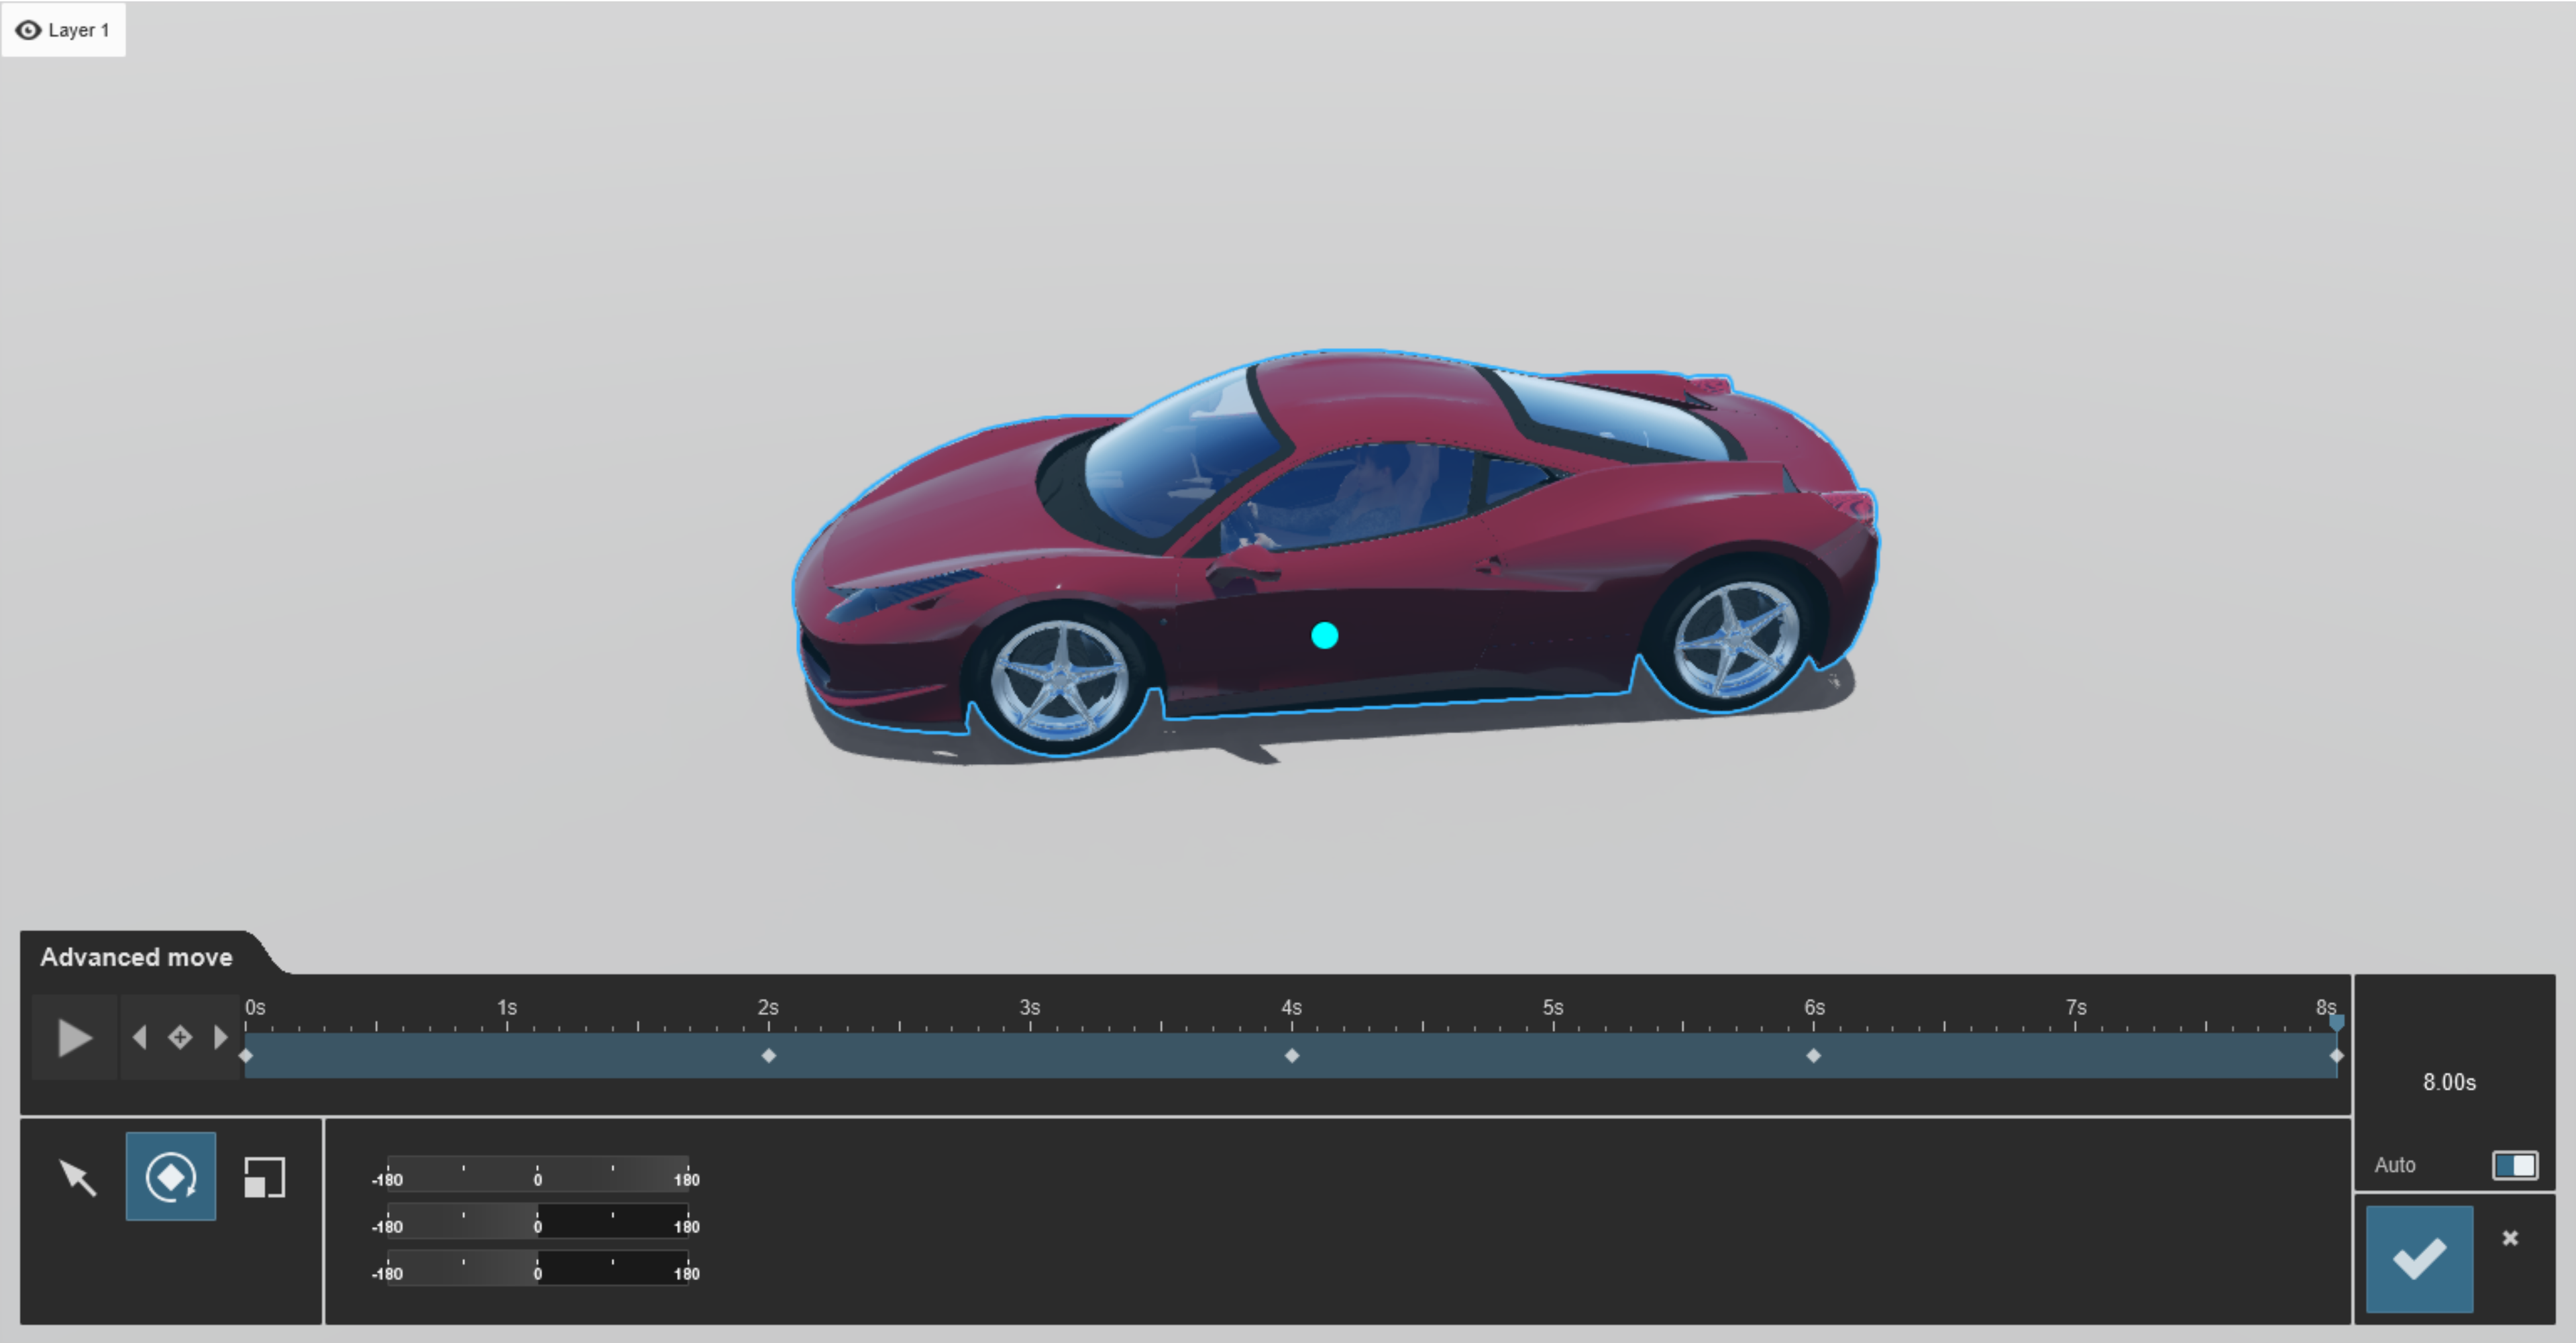Select the rotate tool
This screenshot has width=2576, height=1343.
pos(171,1176)
